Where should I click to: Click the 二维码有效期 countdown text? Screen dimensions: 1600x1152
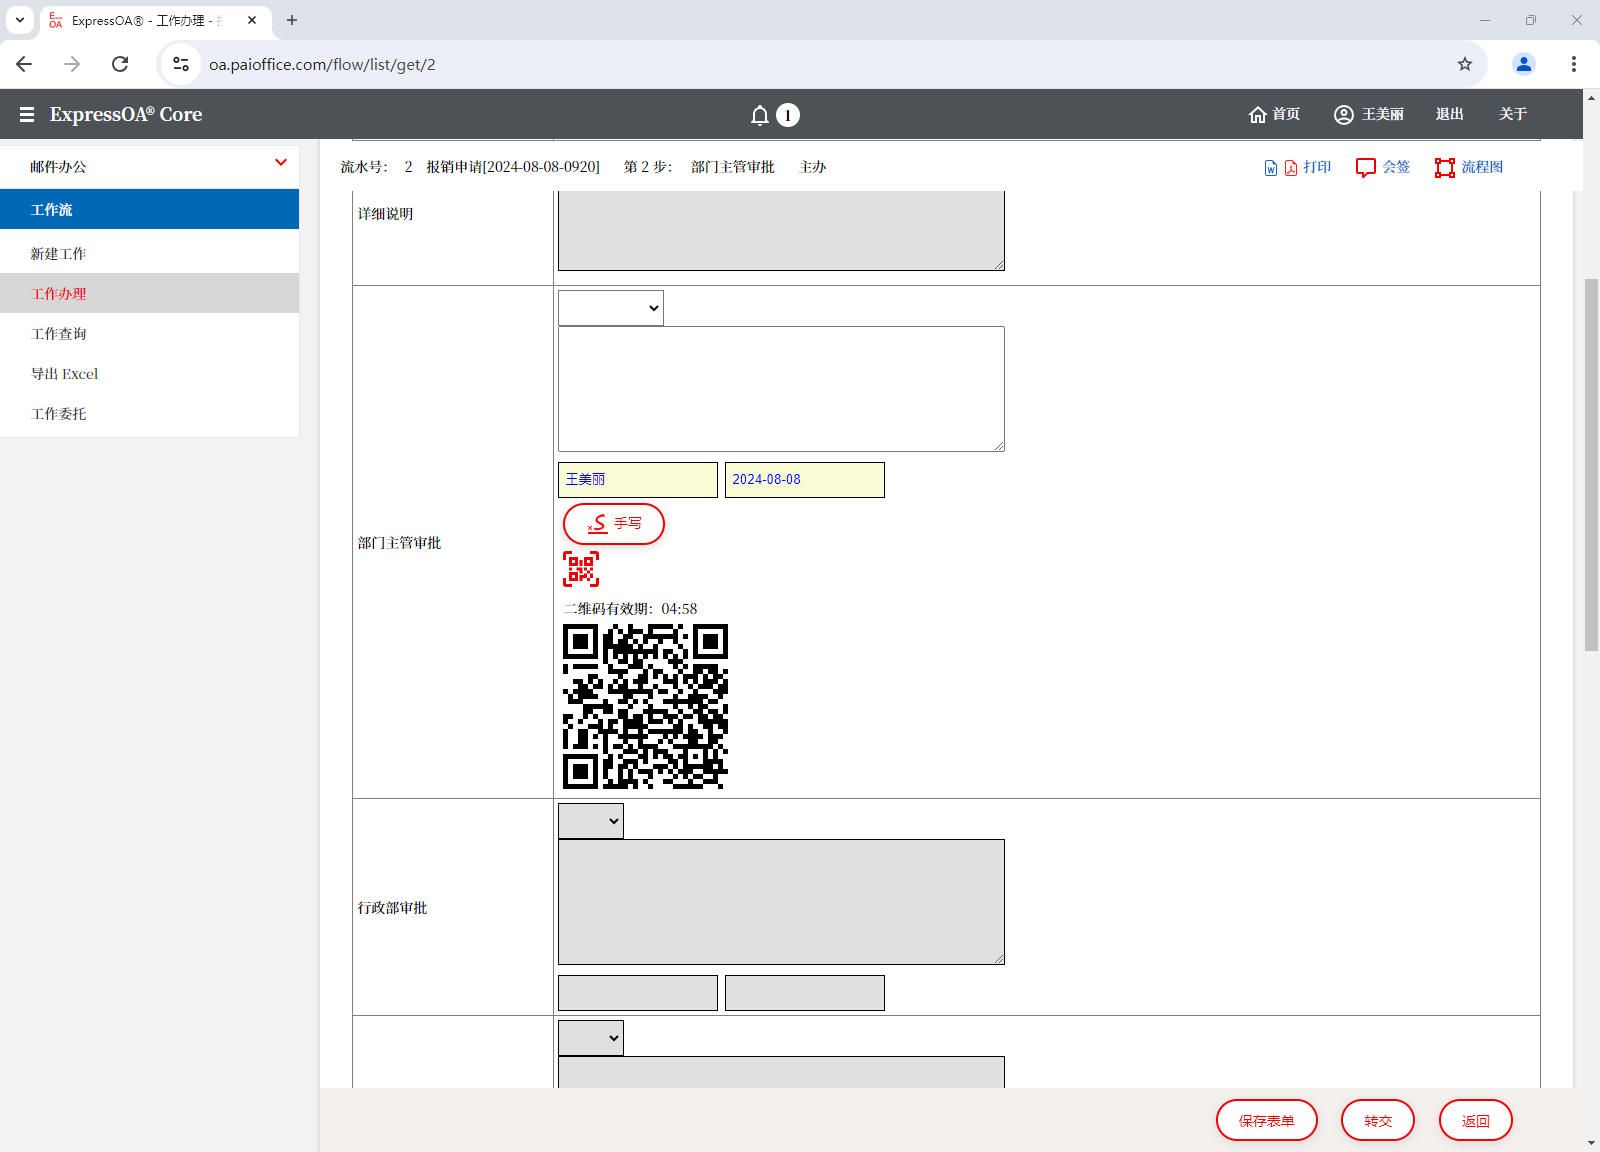click(x=631, y=609)
